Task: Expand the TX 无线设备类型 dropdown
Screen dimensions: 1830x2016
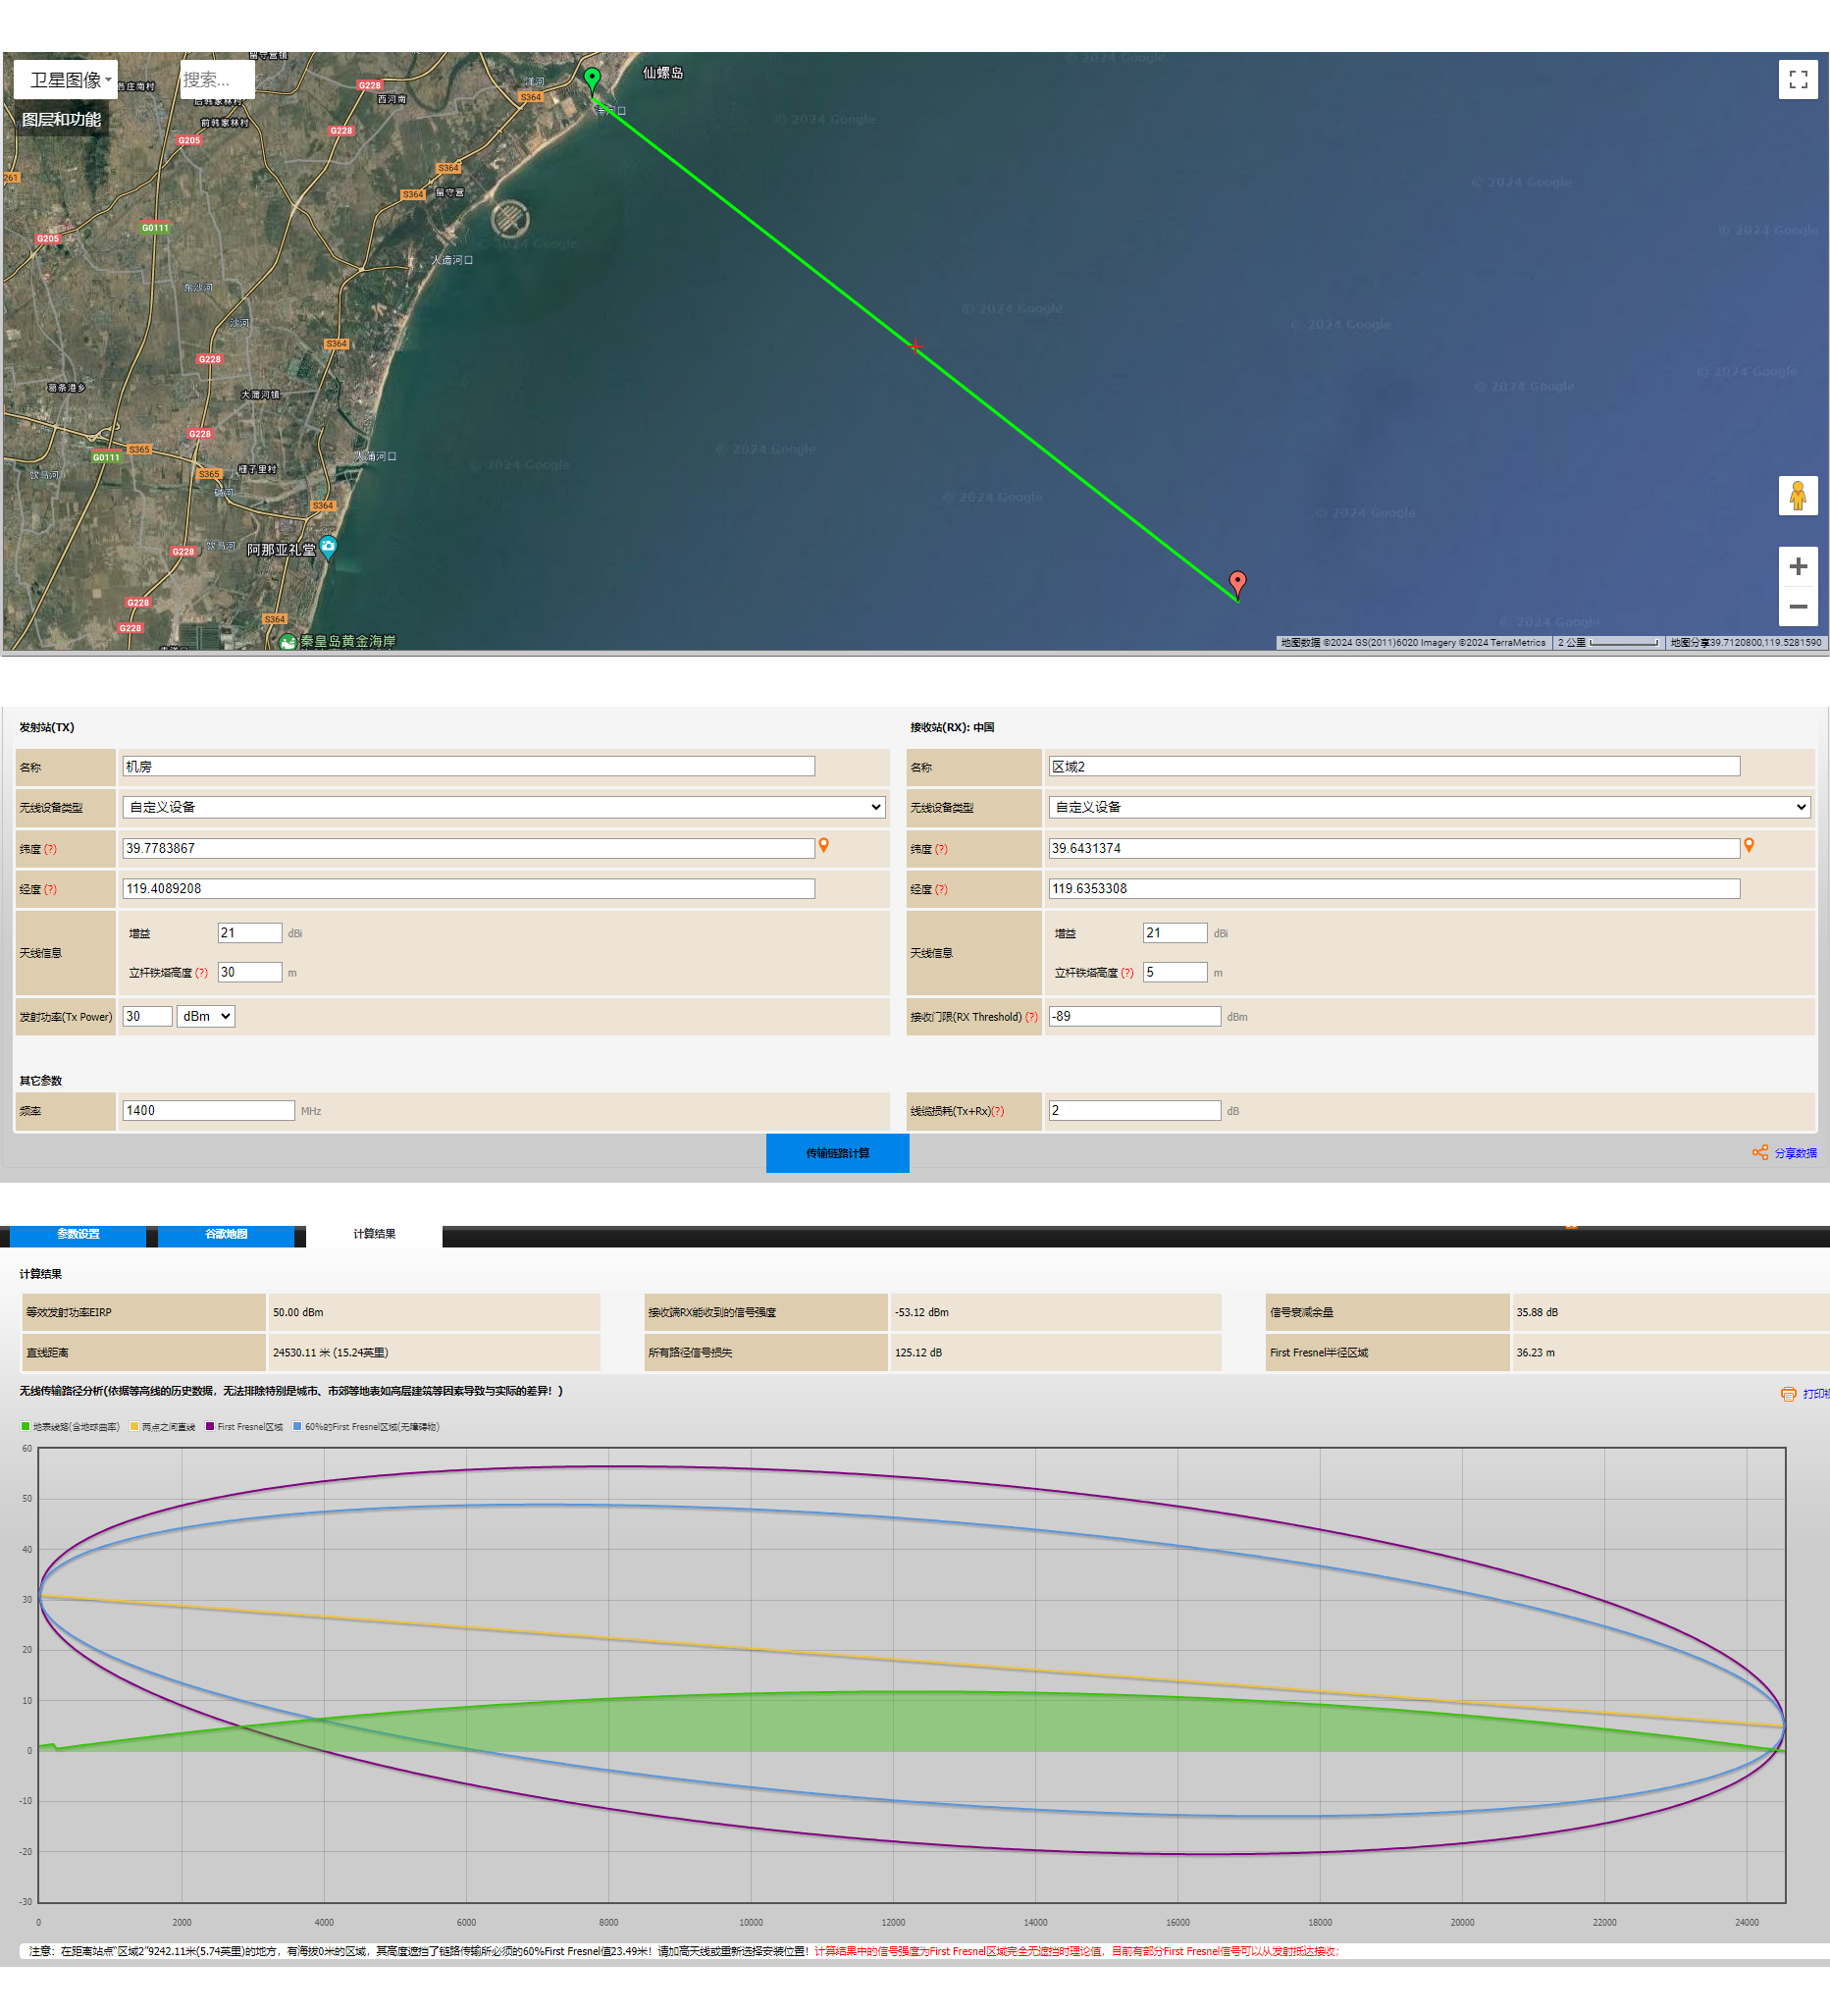Action: click(503, 807)
